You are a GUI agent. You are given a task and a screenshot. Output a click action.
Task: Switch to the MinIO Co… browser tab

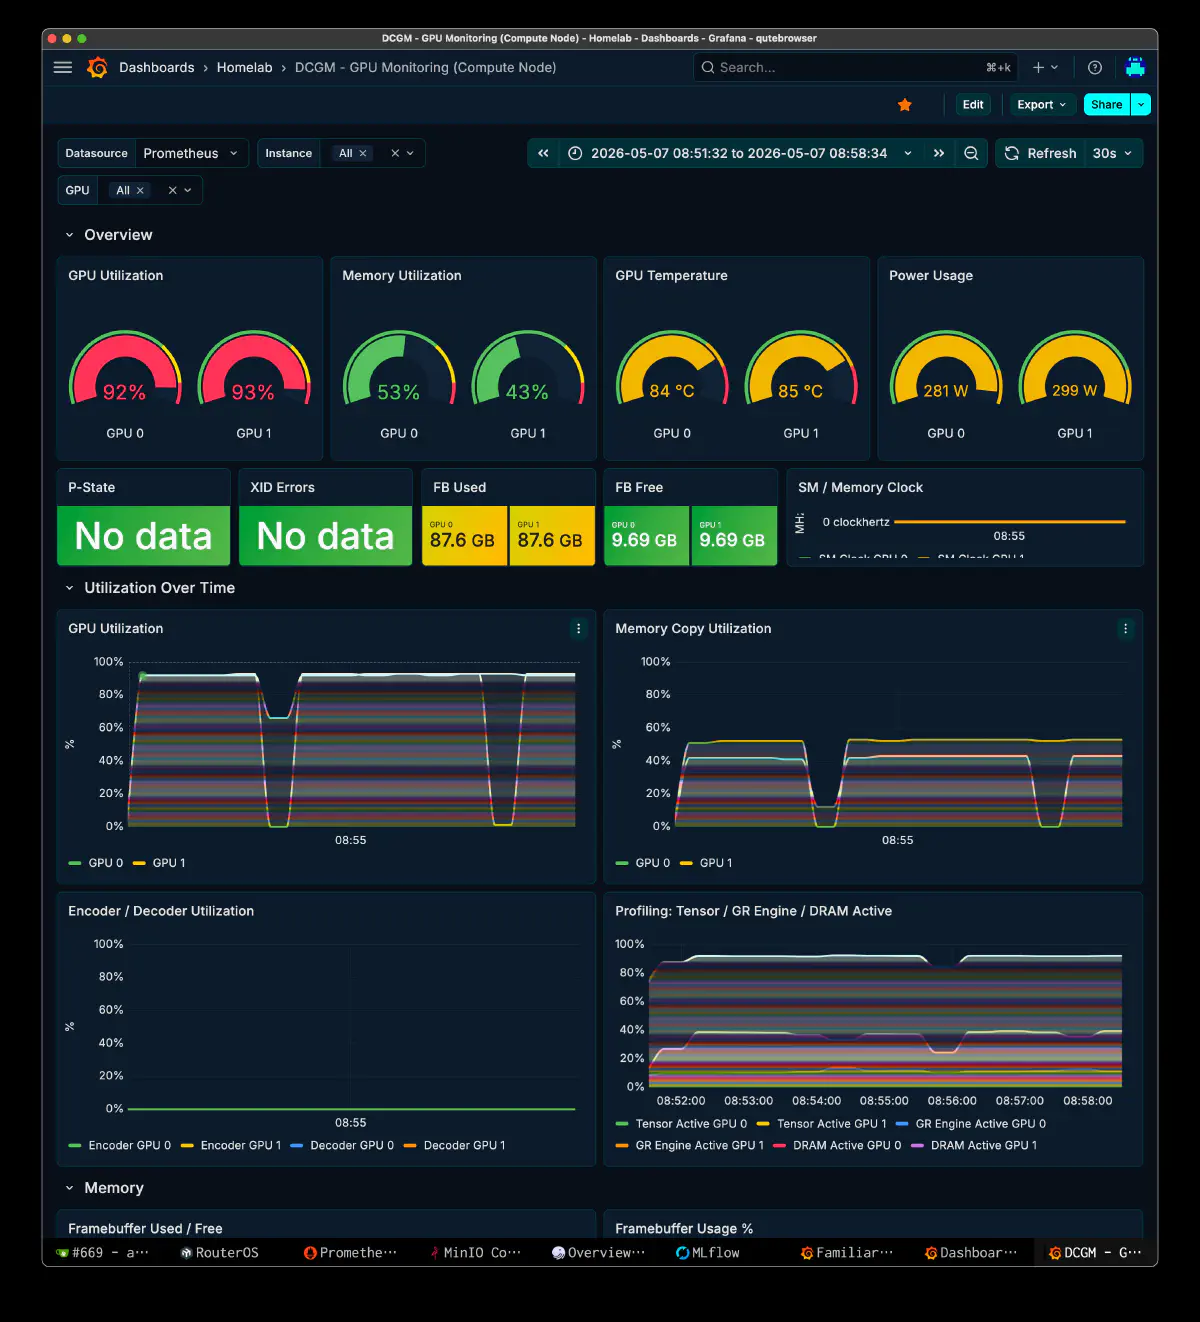pos(476,1252)
